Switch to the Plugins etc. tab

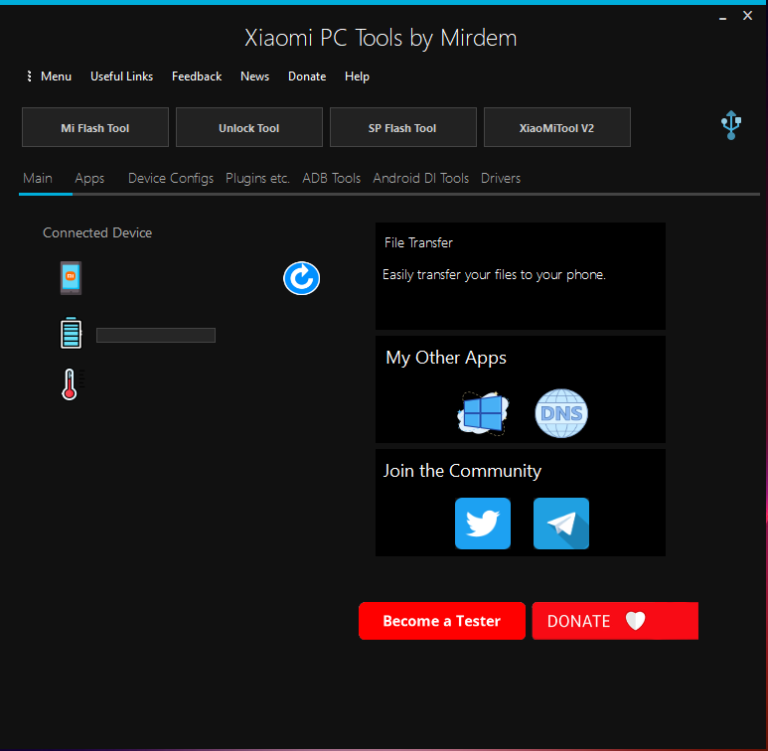(257, 179)
